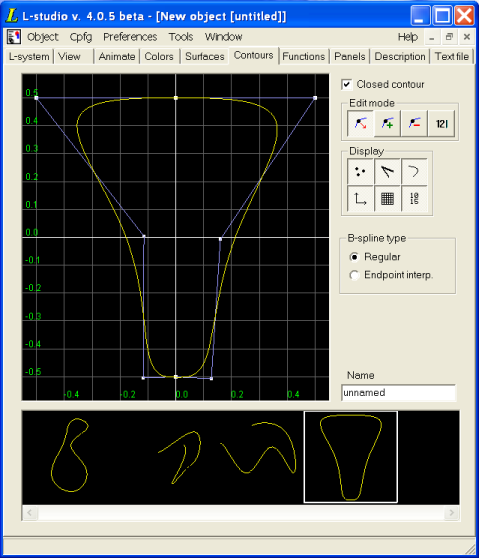Close the inner document window

(x=467, y=37)
